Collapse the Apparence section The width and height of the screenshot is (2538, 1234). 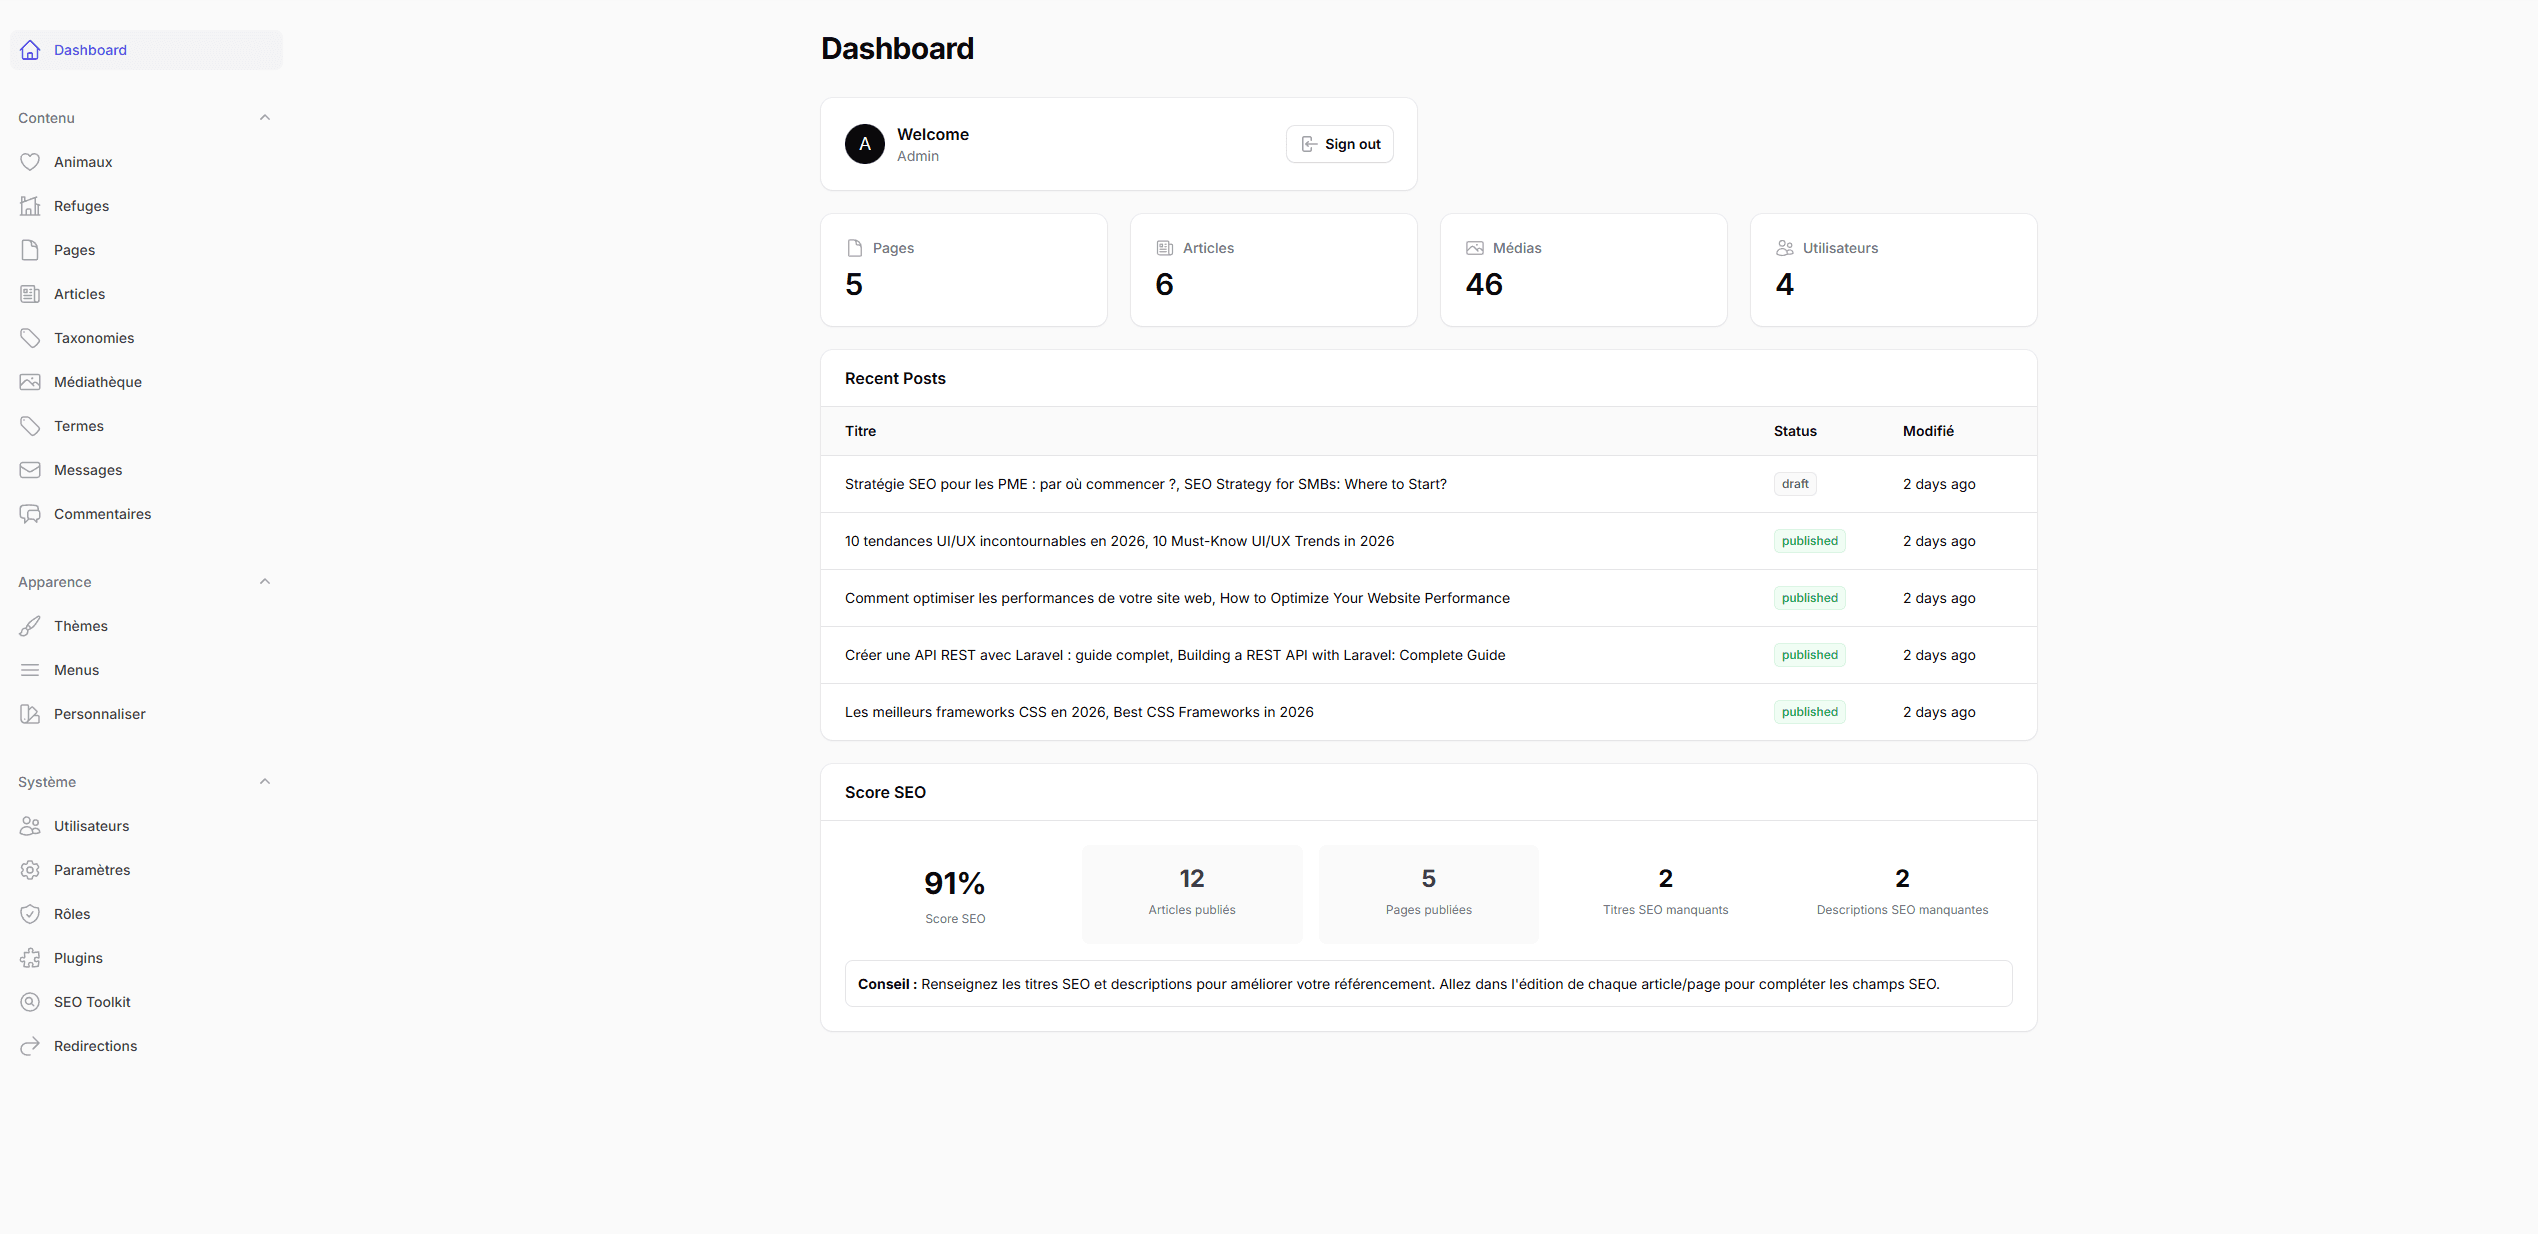coord(264,581)
